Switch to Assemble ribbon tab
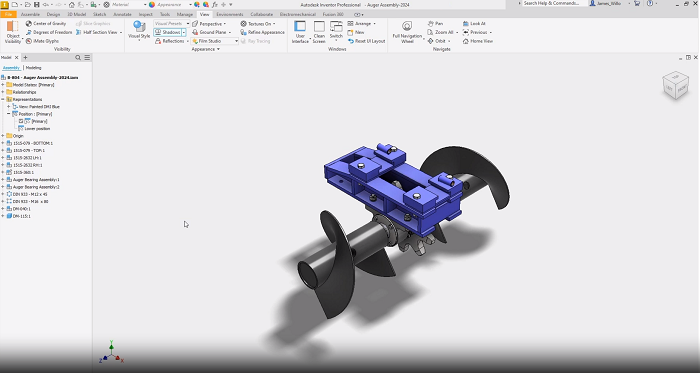Image resolution: width=700 pixels, height=373 pixels. point(30,14)
